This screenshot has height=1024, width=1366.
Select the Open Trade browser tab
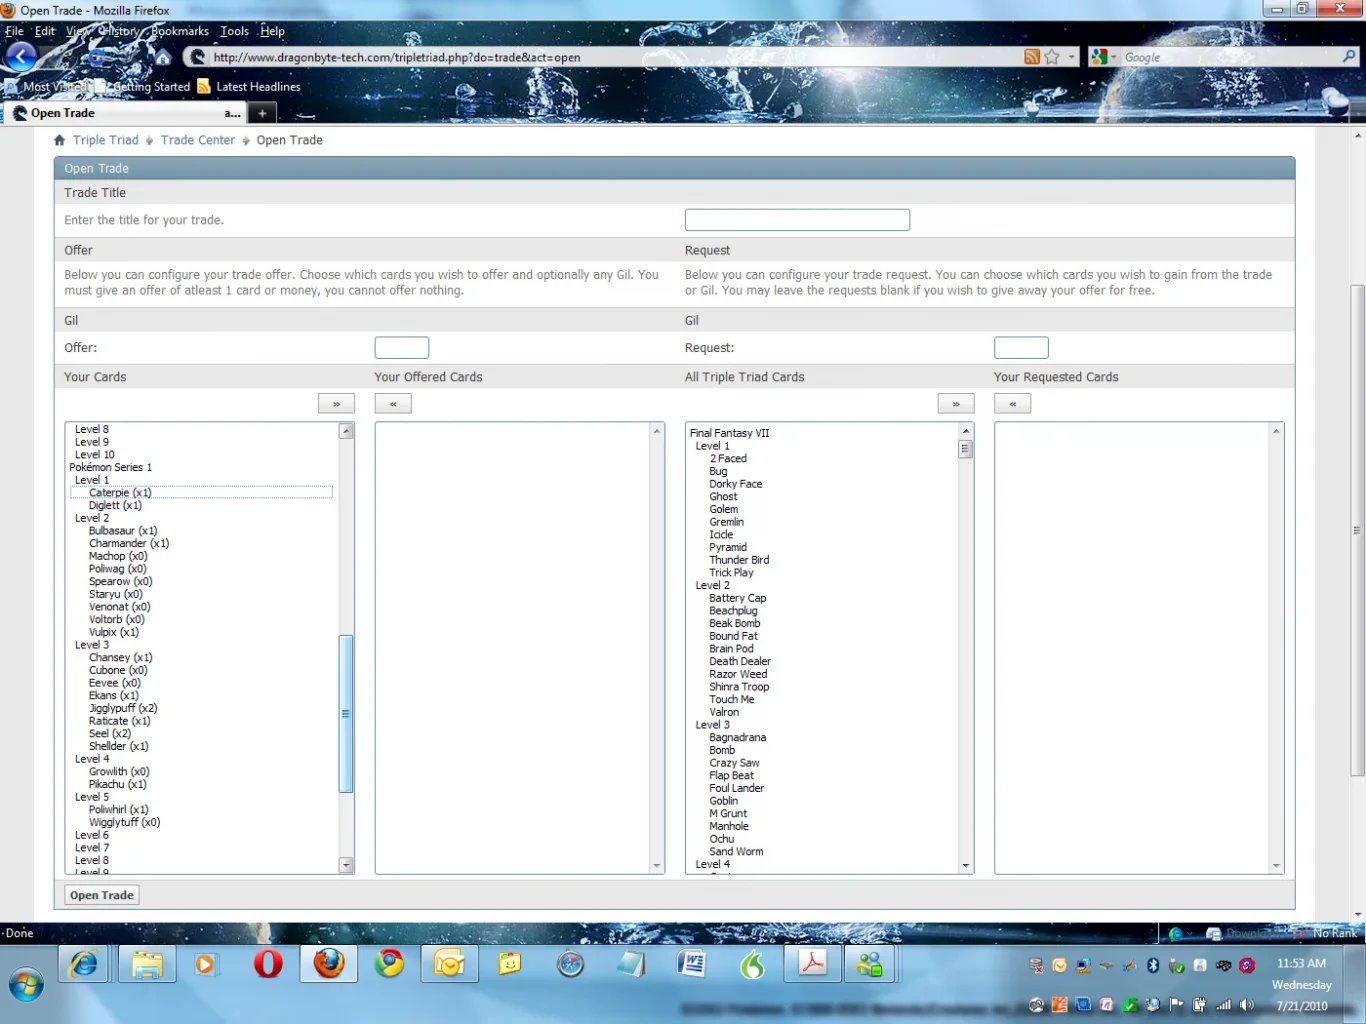[x=125, y=113]
